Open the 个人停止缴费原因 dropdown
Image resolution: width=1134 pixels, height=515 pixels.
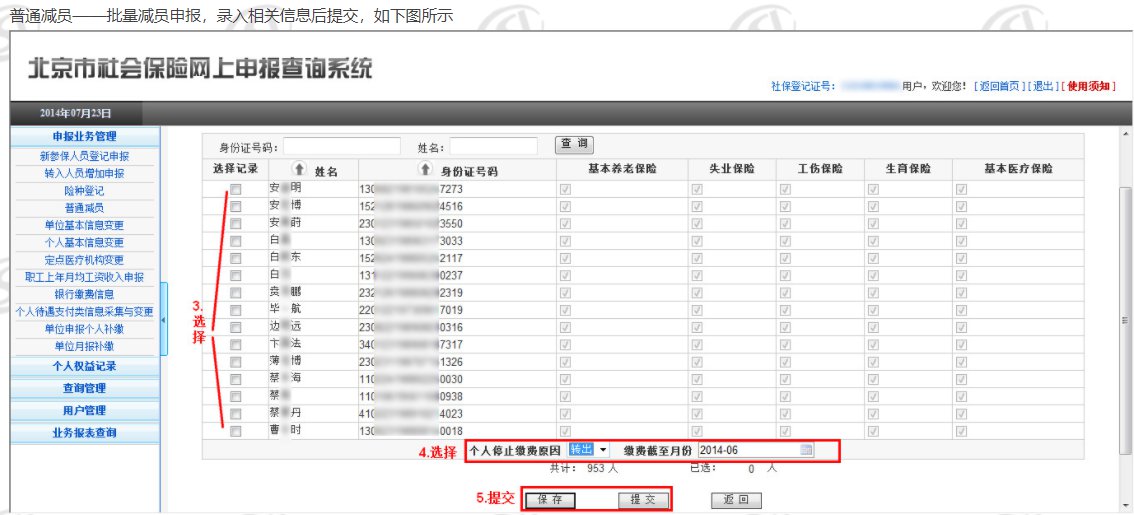point(603,451)
